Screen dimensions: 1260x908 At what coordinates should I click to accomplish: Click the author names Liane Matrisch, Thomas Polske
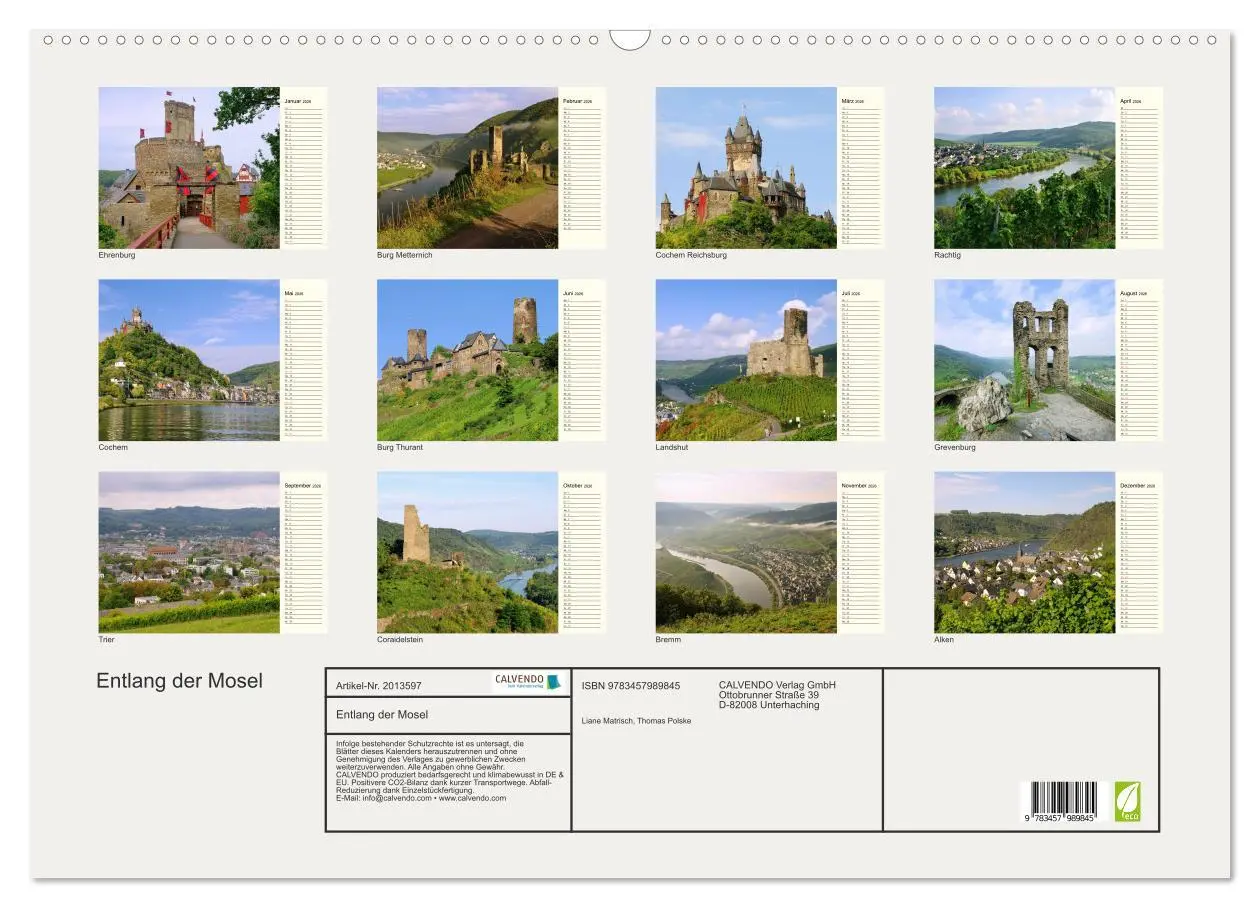(x=637, y=720)
